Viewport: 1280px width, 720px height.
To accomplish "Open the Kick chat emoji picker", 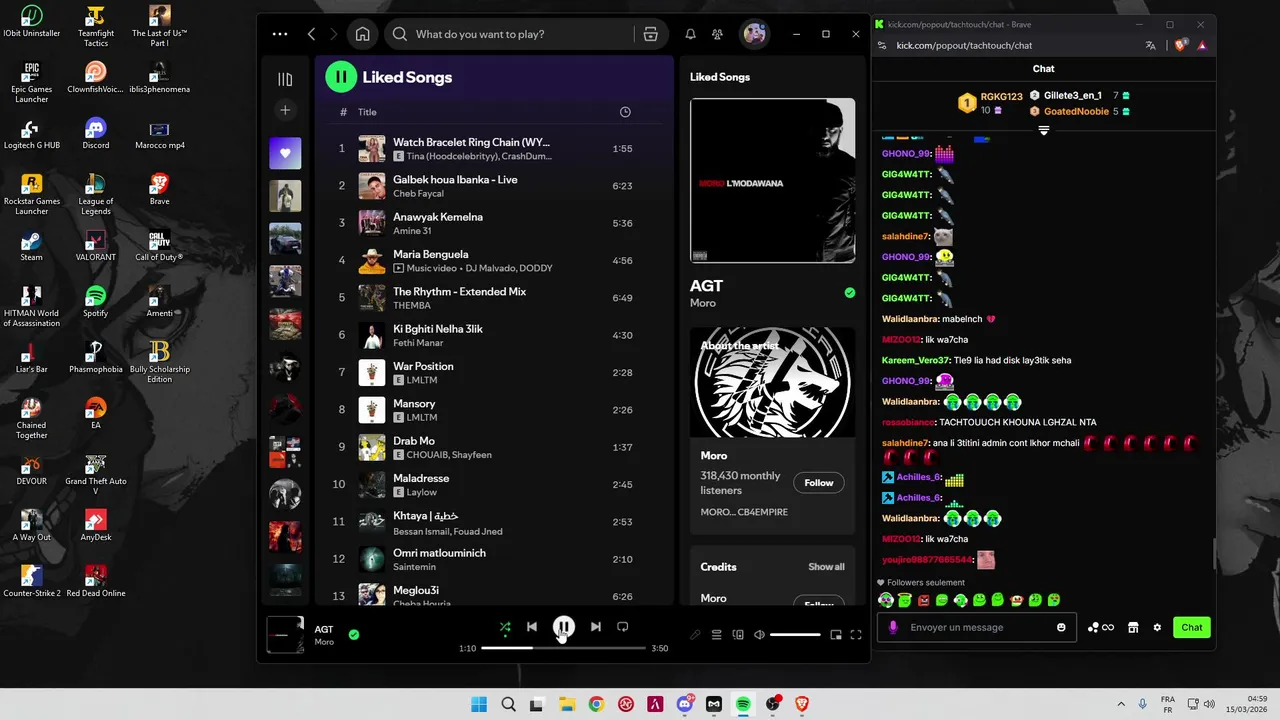I will point(1061,627).
